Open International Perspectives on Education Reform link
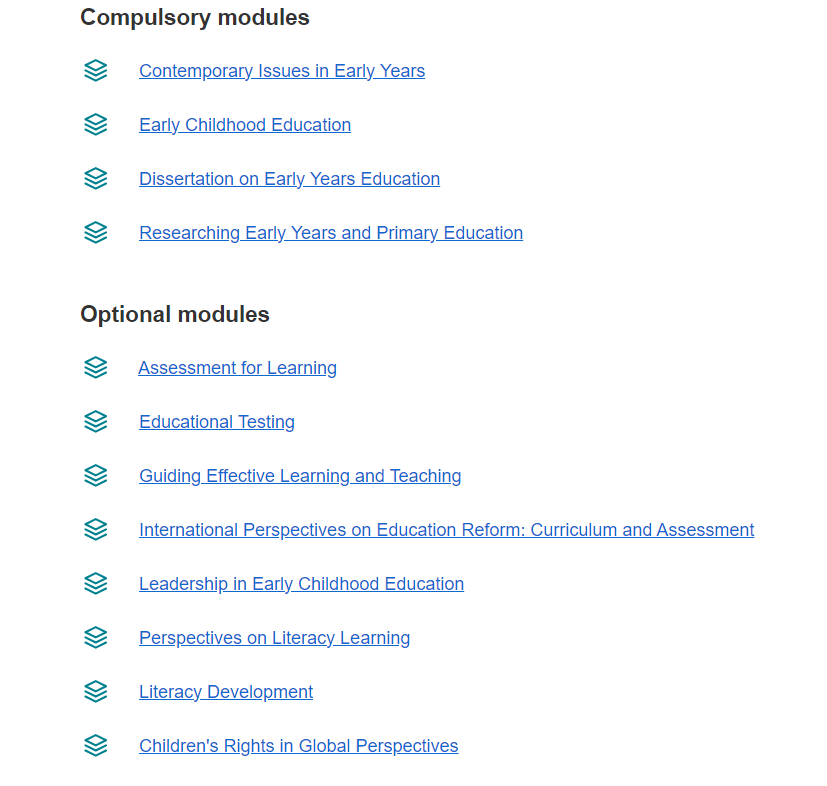The image size is (827, 786). (x=446, y=530)
